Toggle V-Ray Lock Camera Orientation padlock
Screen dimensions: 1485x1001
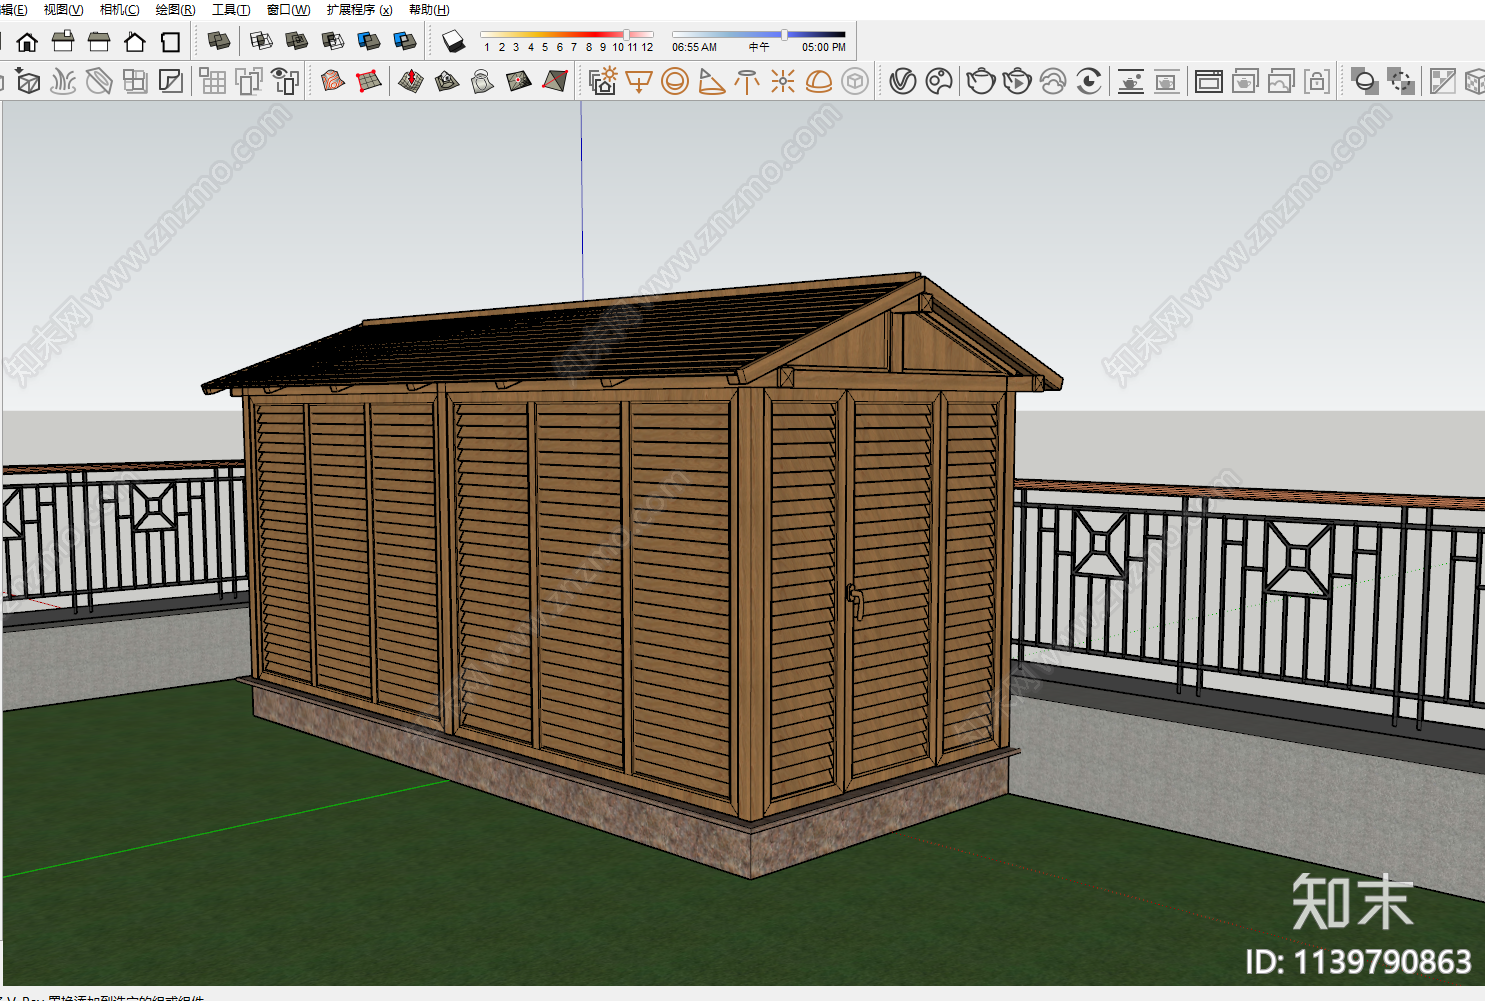point(1317,81)
